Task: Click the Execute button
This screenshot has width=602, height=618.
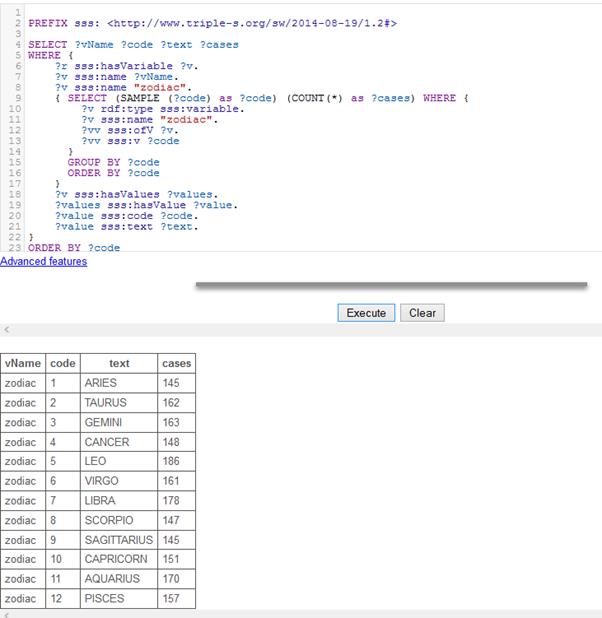Action: pos(366,313)
